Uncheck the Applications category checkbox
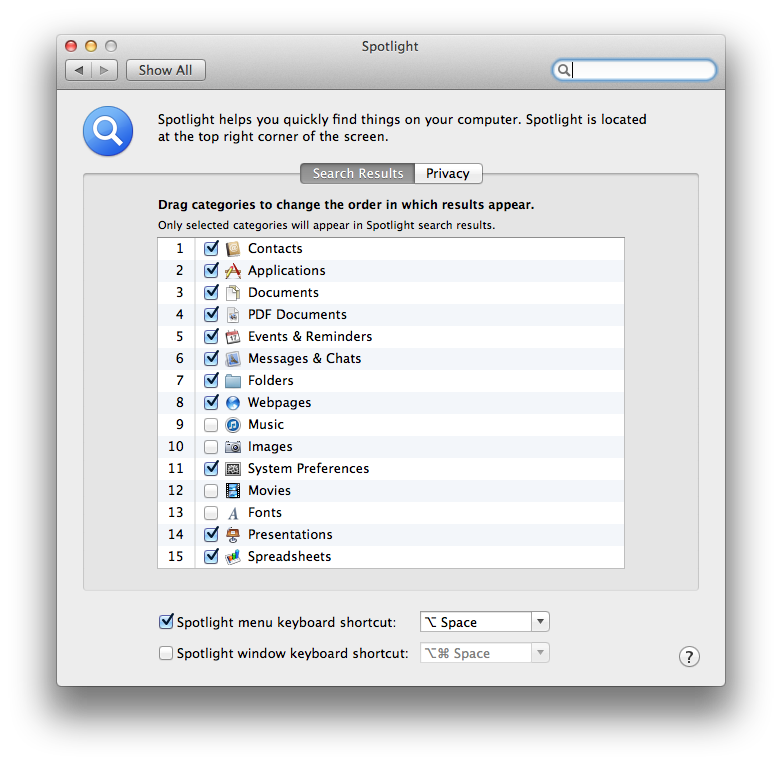Screen dimensions: 782x765 click(211, 270)
